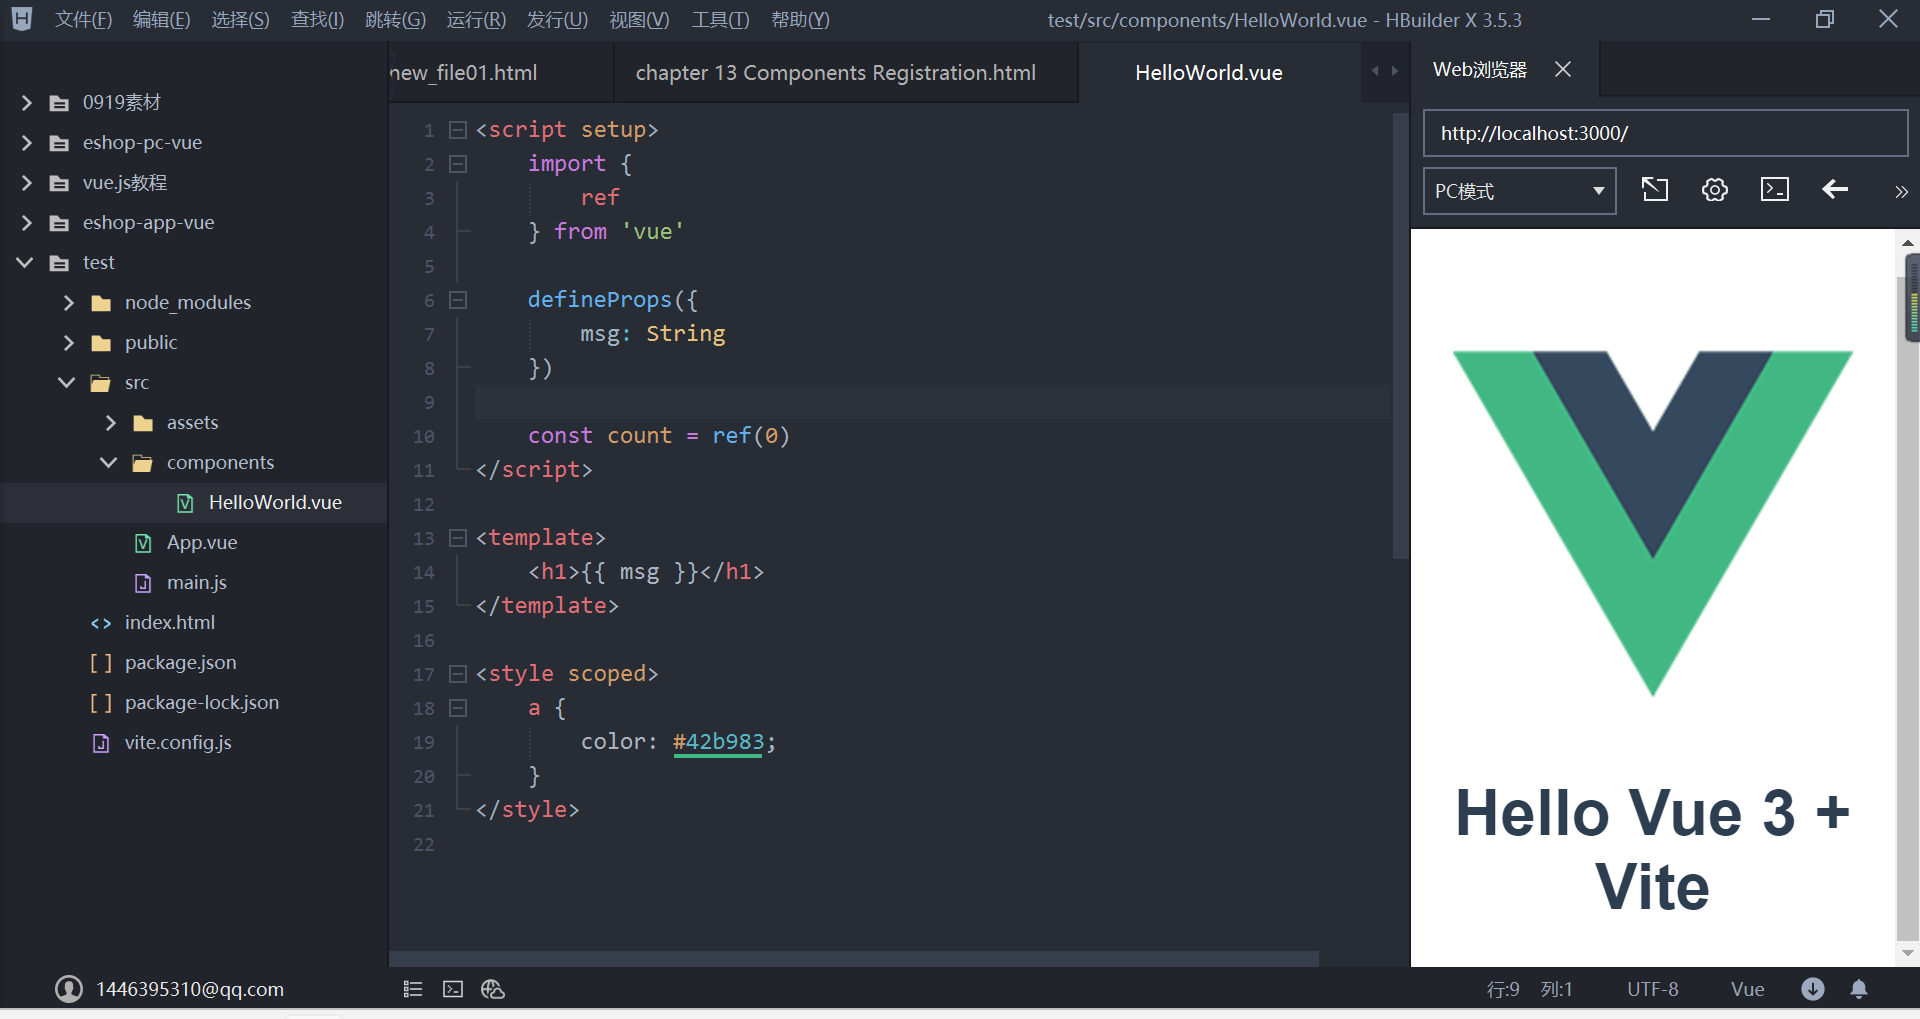Click the 1446395310@qq.com account label

tap(190, 989)
